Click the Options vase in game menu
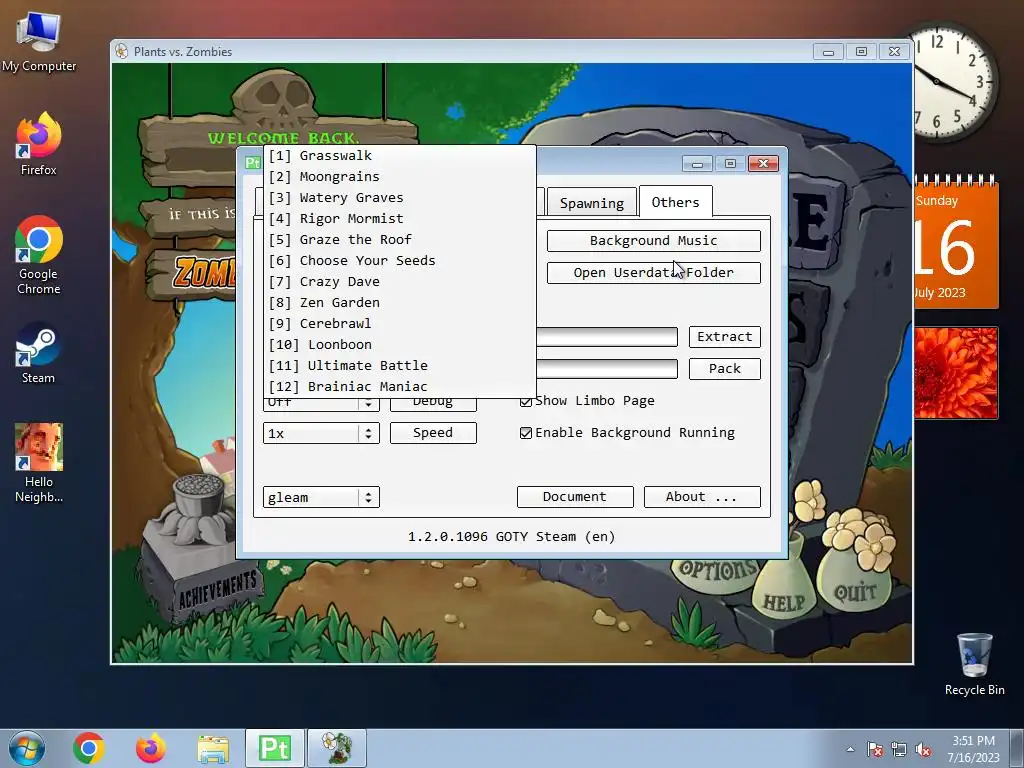The image size is (1024, 768). tap(716, 571)
